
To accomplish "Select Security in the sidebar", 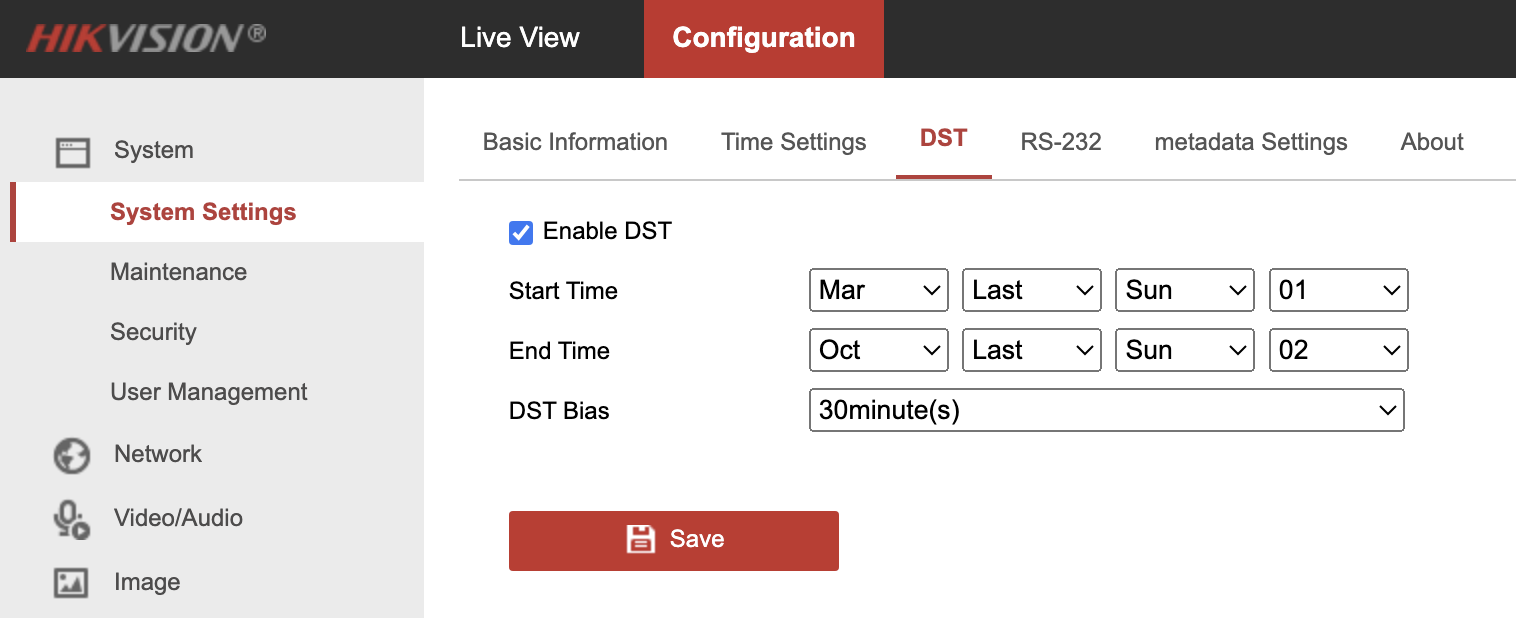I will pos(153,332).
